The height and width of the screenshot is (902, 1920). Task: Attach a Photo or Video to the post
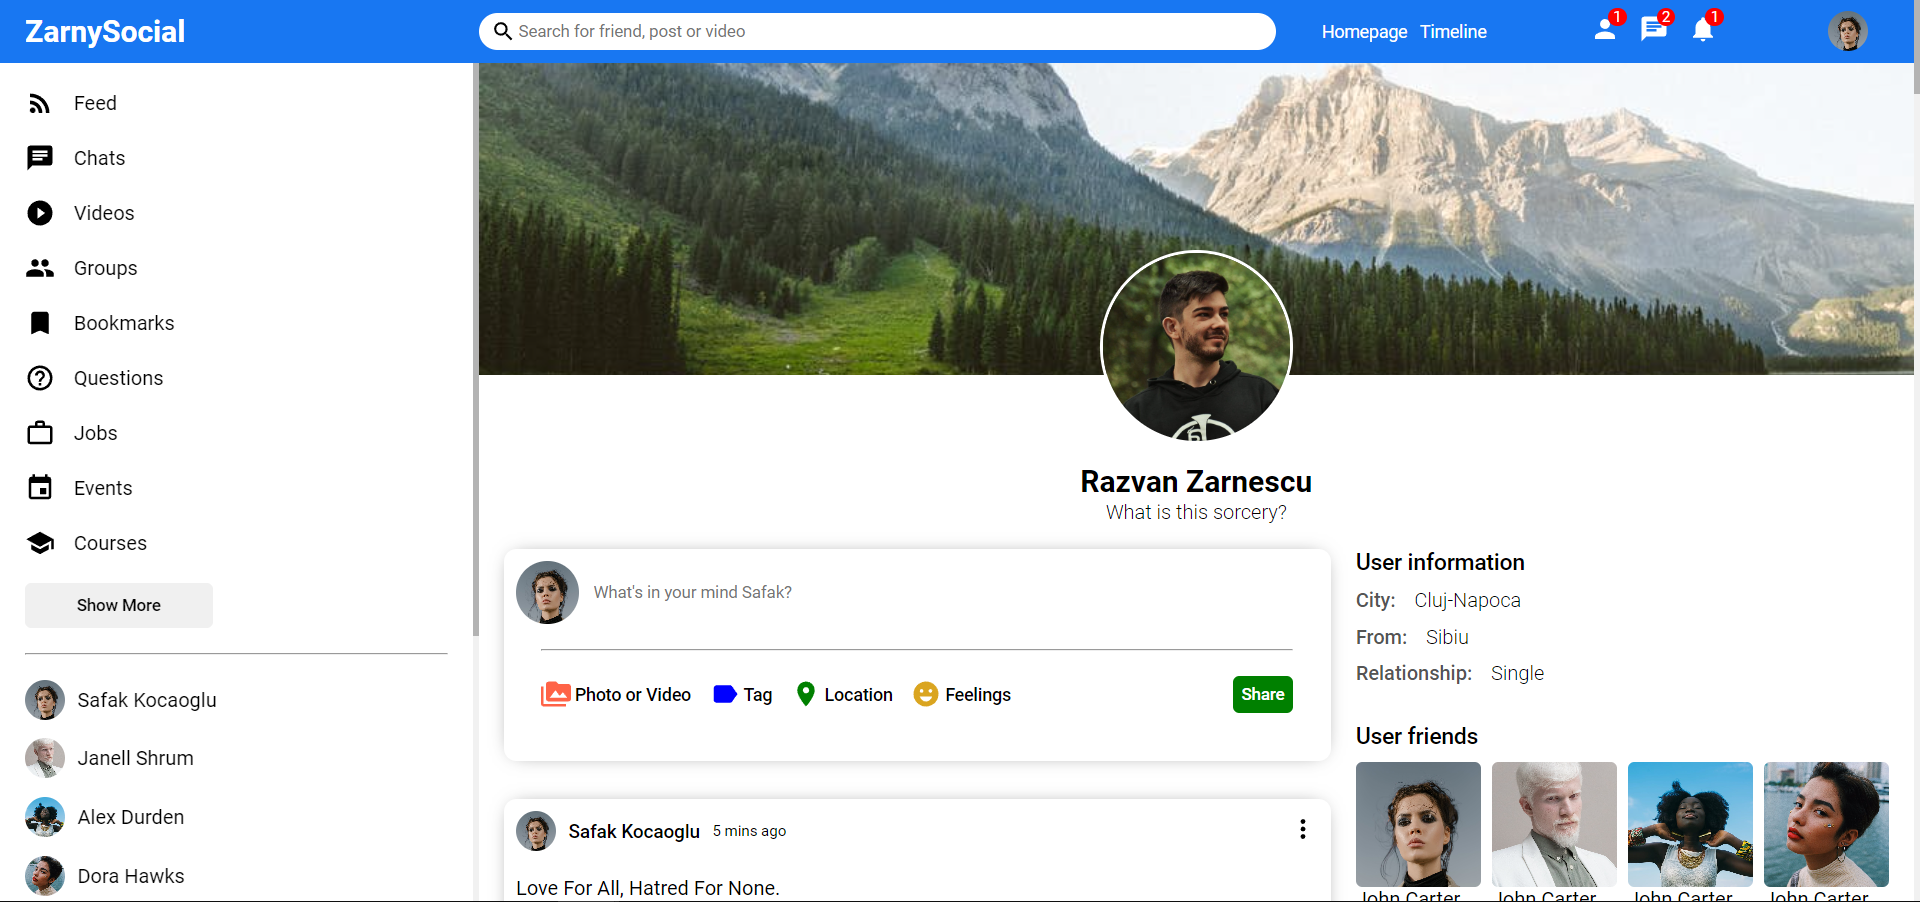pos(616,694)
